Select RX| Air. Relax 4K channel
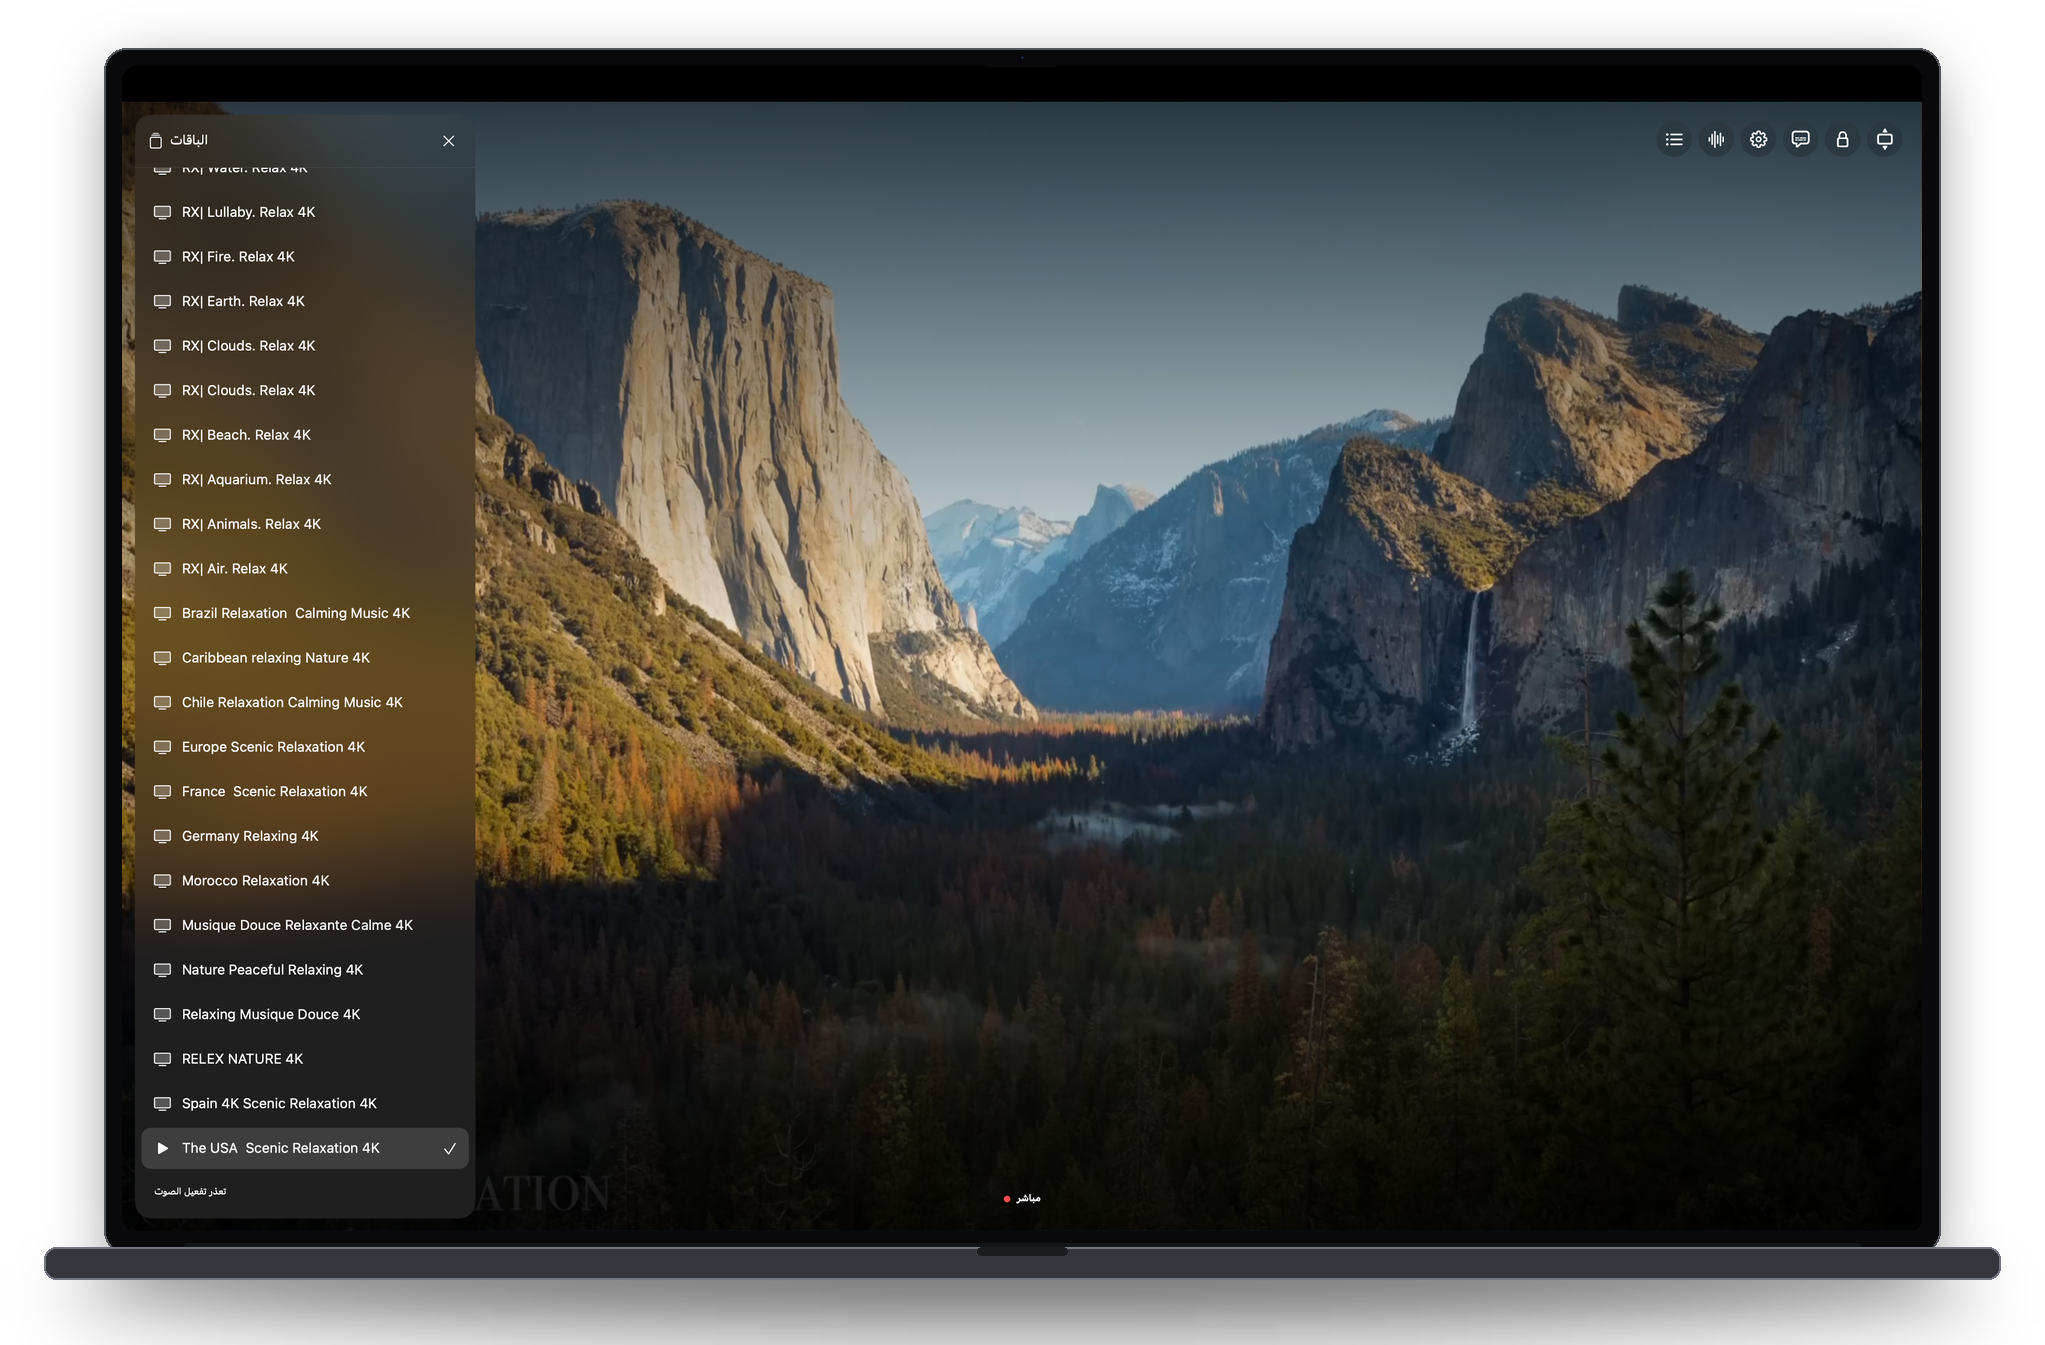 coord(305,569)
